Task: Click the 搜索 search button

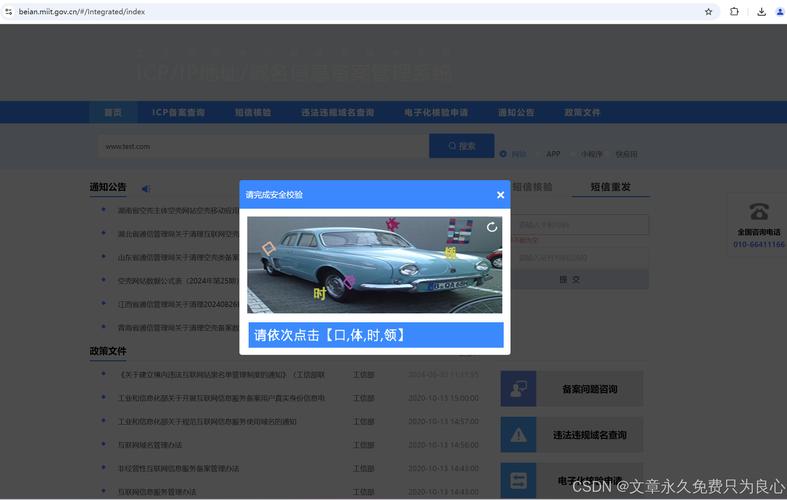Action: [x=462, y=146]
